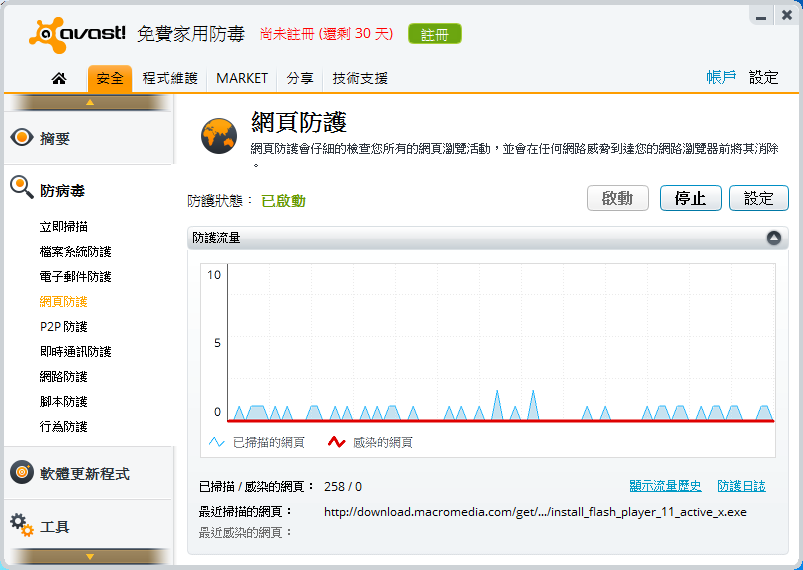The image size is (803, 570).
Task: Click the 設定 button beside 停止
Action: coord(758,198)
